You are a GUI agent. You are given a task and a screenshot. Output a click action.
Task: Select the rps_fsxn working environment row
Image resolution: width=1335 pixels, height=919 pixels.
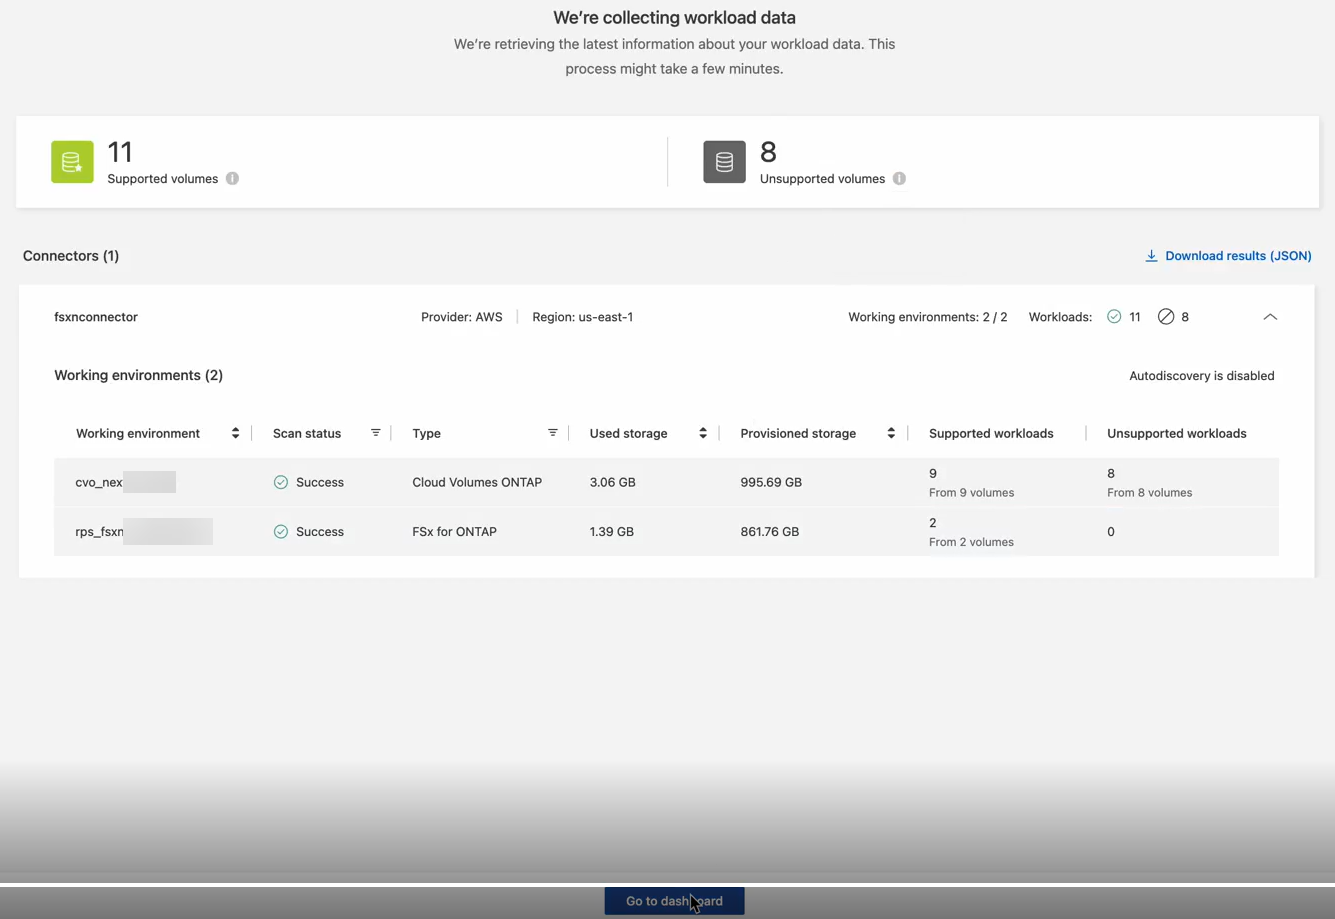coord(666,532)
